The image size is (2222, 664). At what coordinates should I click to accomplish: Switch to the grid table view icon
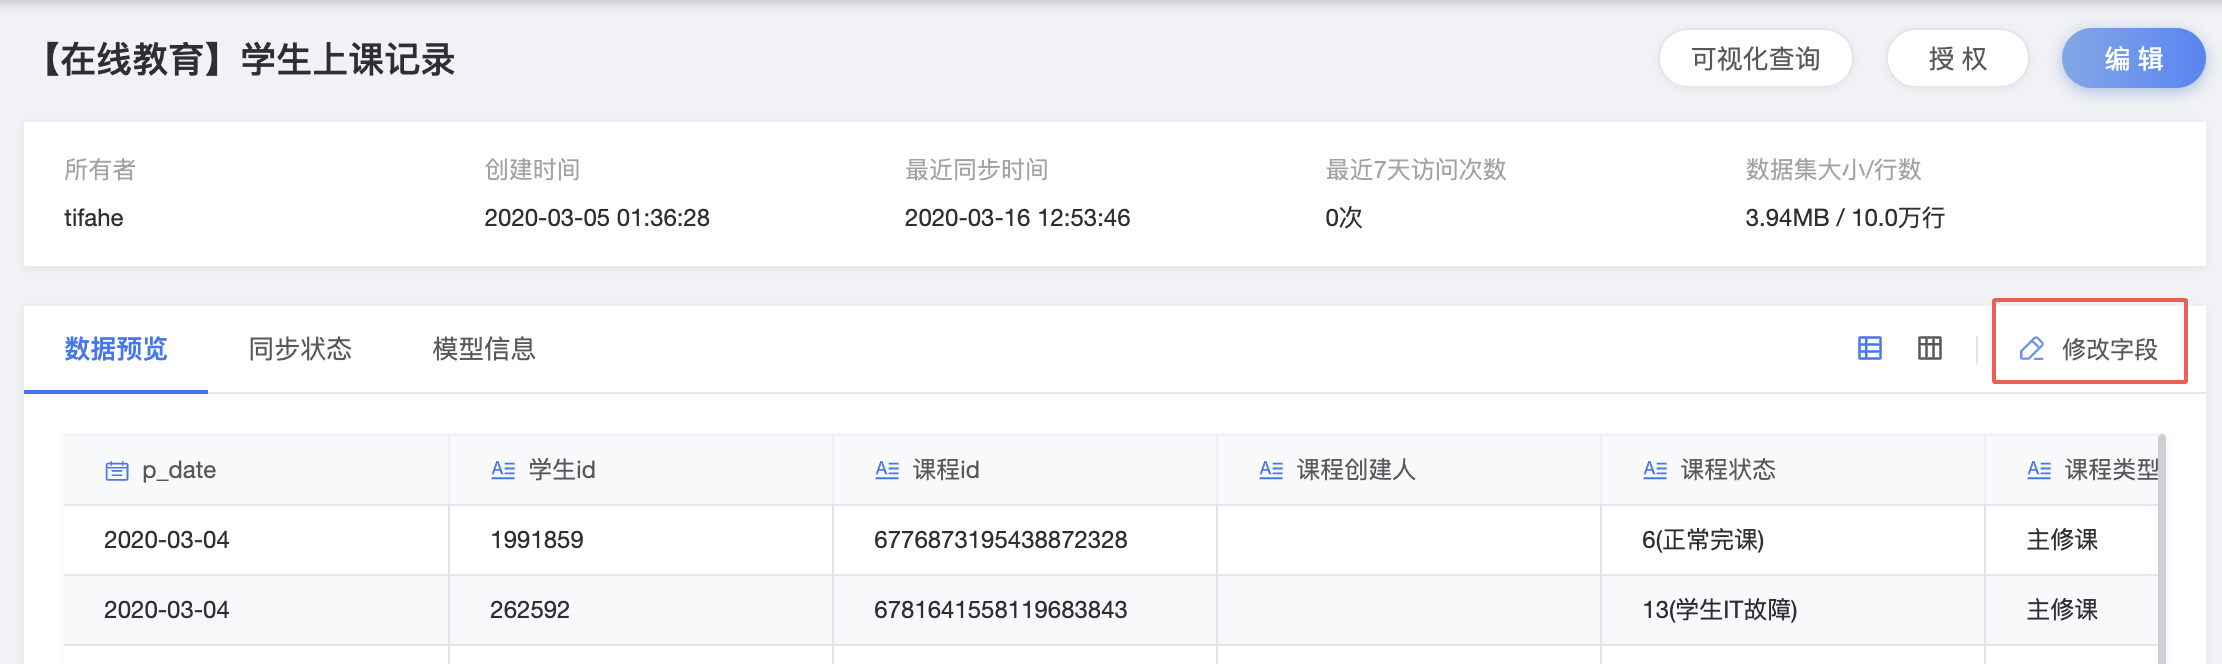click(x=1929, y=348)
